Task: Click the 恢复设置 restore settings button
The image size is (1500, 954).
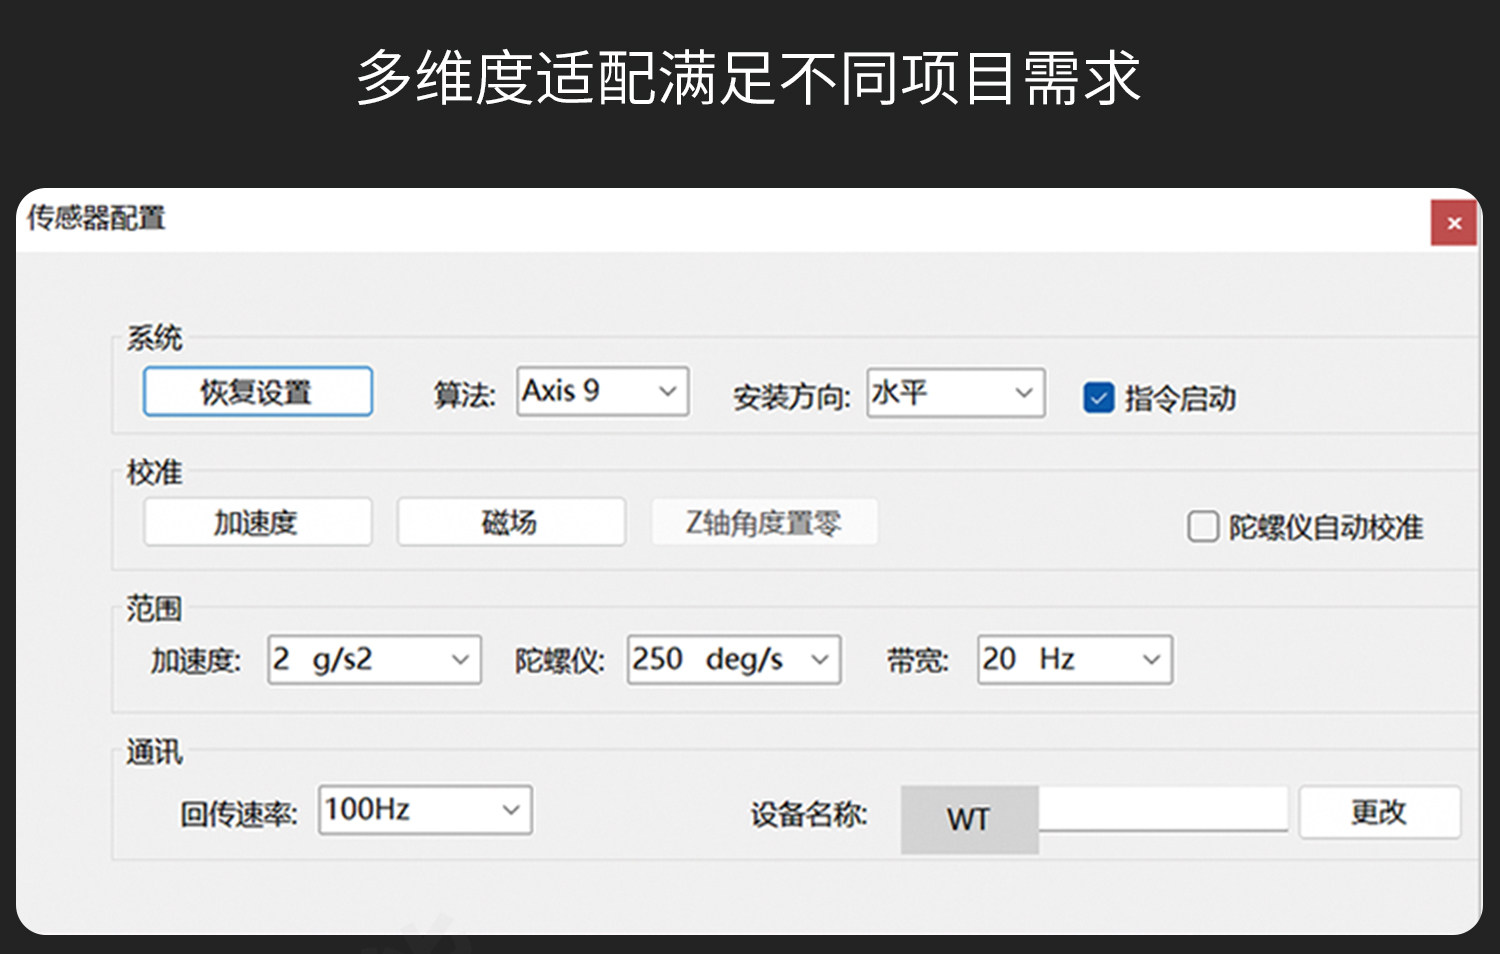Action: coord(258,391)
